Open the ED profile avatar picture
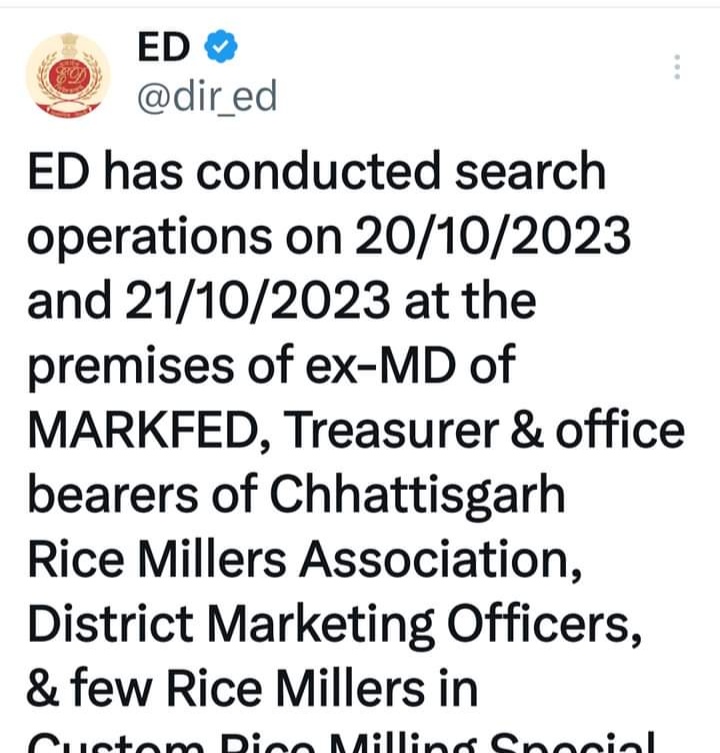The image size is (720, 753). tap(67, 75)
